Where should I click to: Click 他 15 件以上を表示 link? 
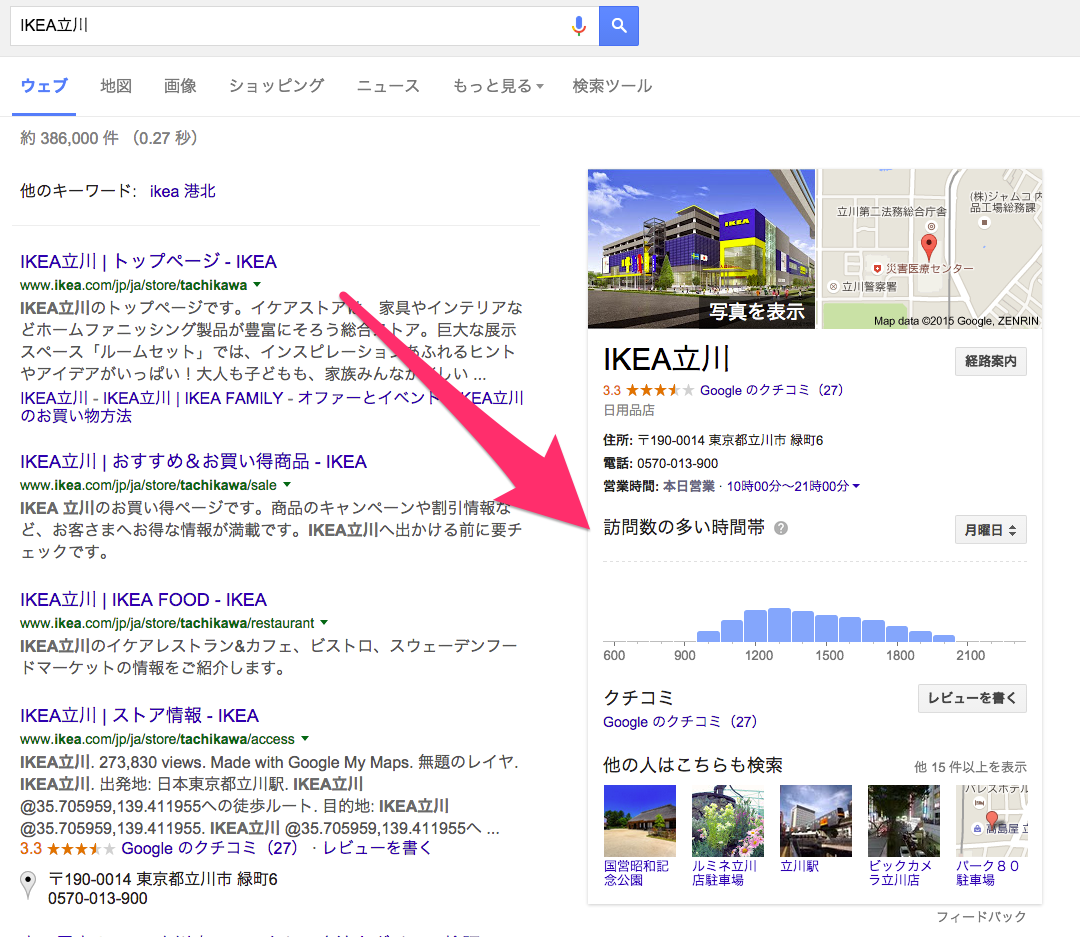pyautogui.click(x=970, y=767)
